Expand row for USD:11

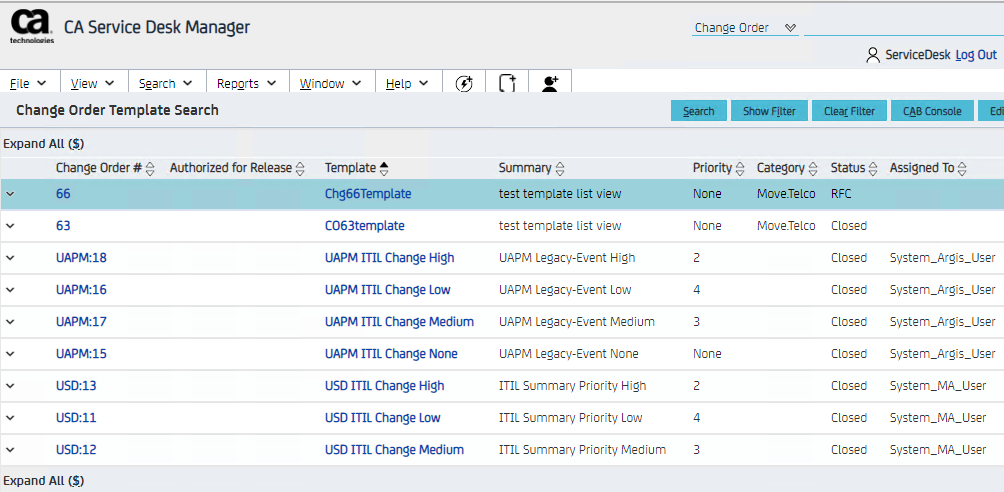pos(10,418)
